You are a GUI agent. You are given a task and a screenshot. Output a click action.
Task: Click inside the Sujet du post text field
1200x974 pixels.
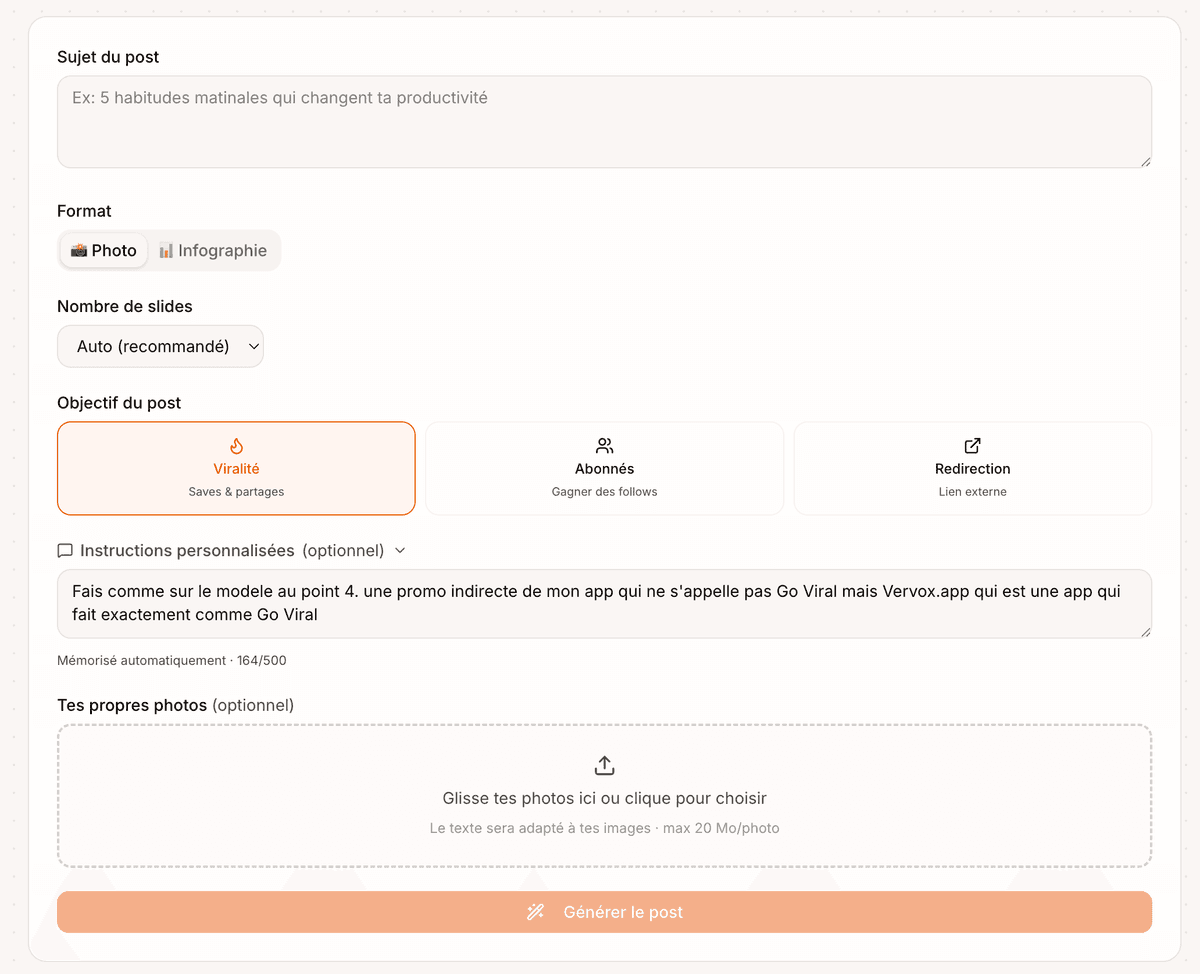click(604, 120)
